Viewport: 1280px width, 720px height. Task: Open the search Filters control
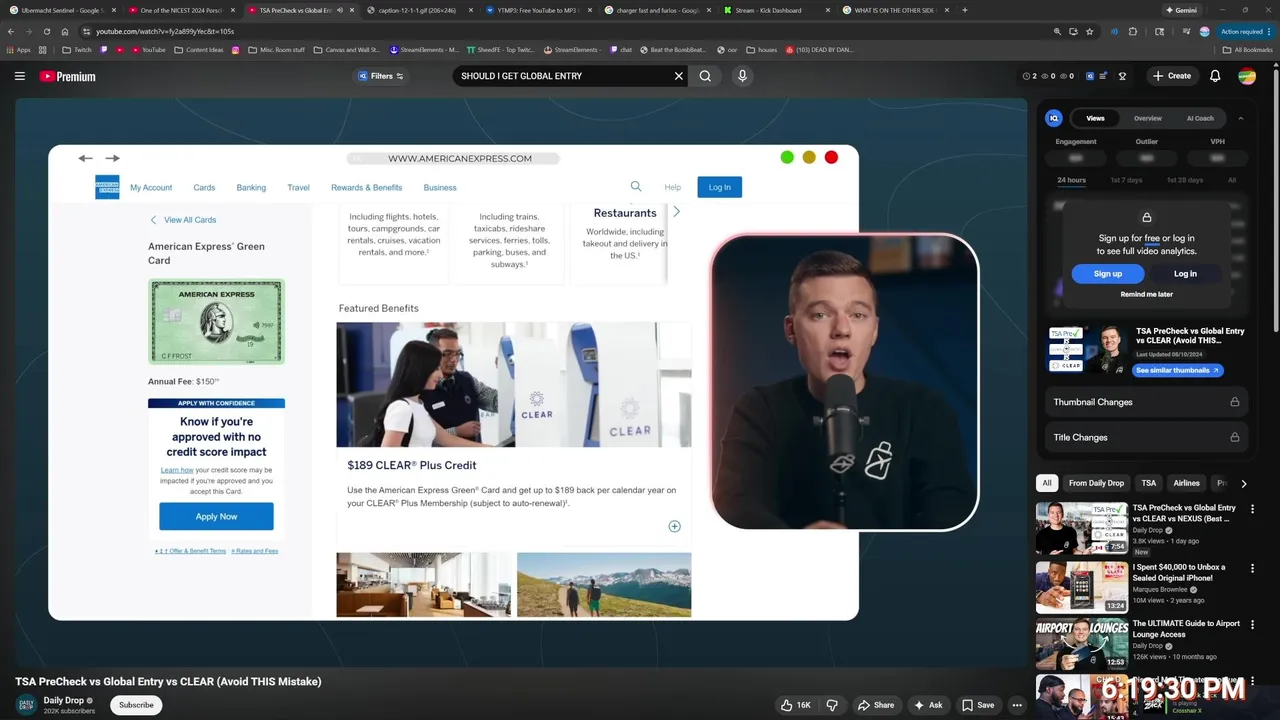click(x=381, y=76)
